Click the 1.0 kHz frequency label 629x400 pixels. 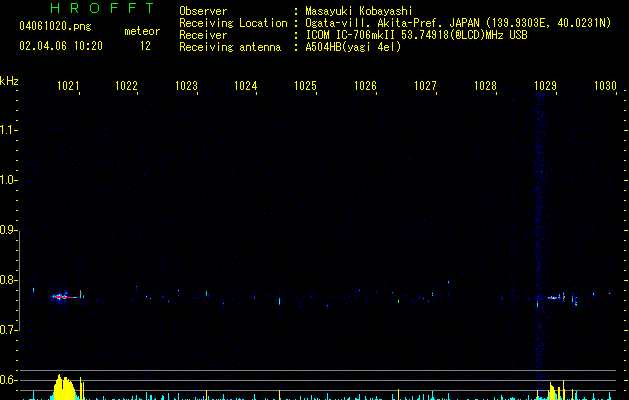pos(8,180)
